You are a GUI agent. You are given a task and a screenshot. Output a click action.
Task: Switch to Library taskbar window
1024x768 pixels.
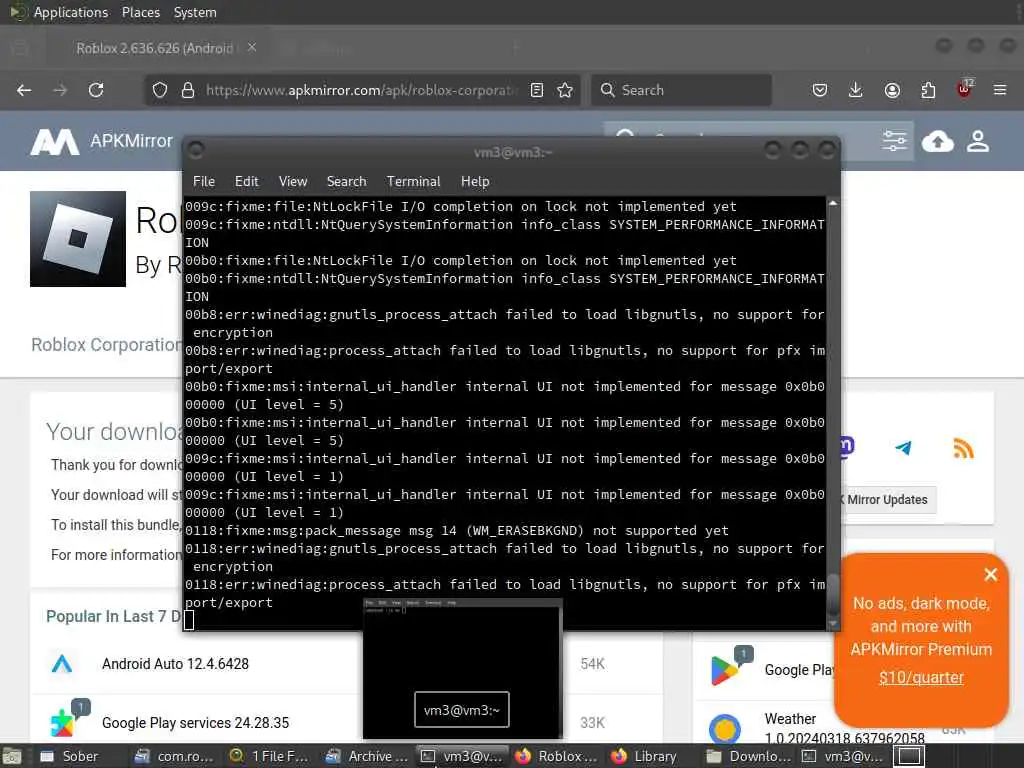645,756
